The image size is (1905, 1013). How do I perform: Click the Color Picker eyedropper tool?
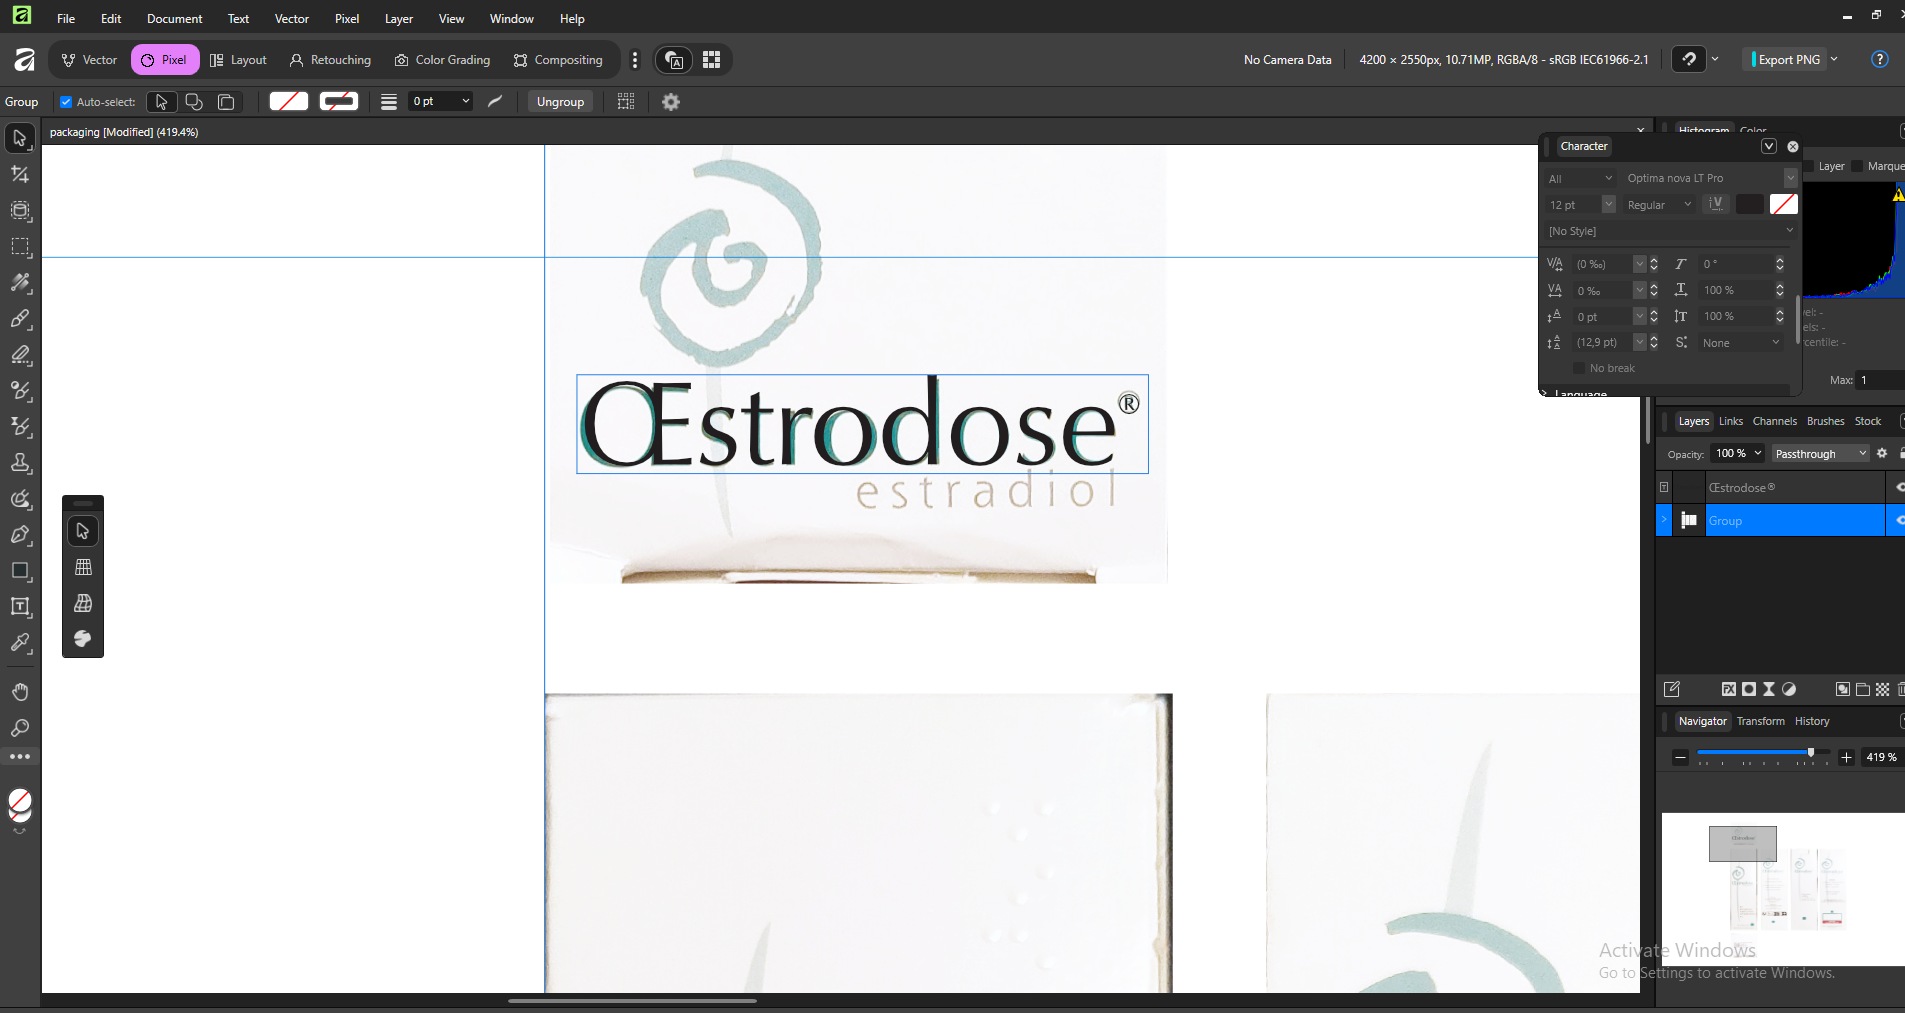tap(20, 643)
